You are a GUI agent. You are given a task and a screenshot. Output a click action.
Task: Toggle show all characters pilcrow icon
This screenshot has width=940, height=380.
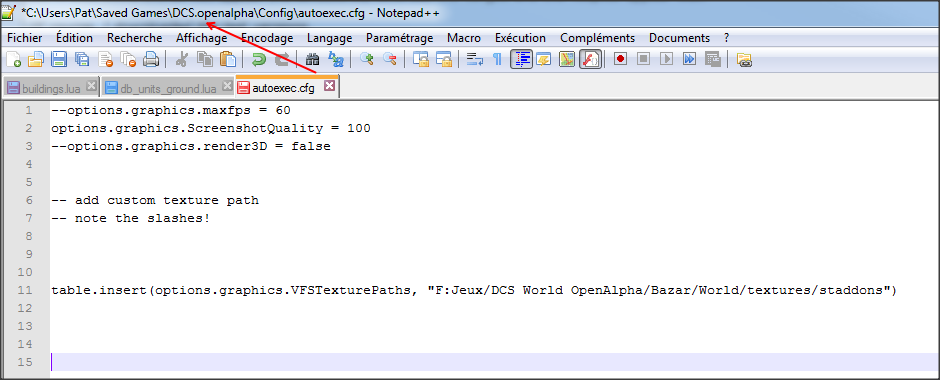pos(497,59)
